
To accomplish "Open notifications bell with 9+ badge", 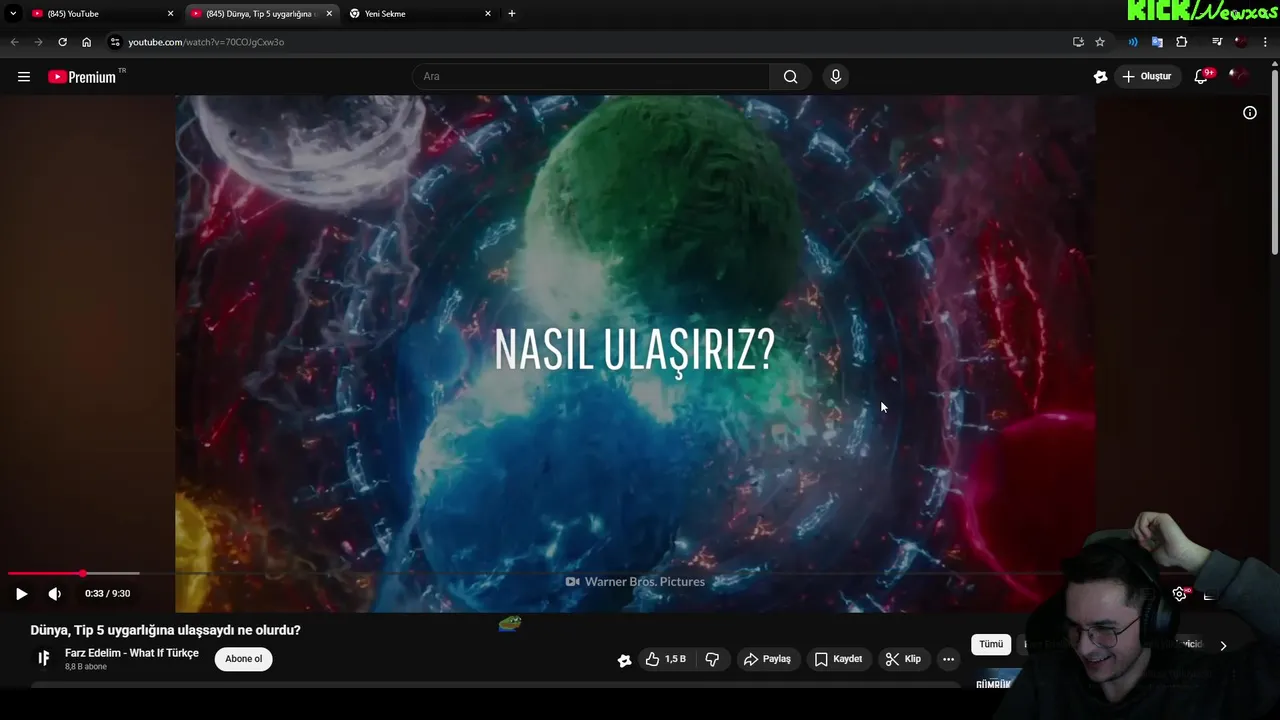I will [x=1203, y=76].
